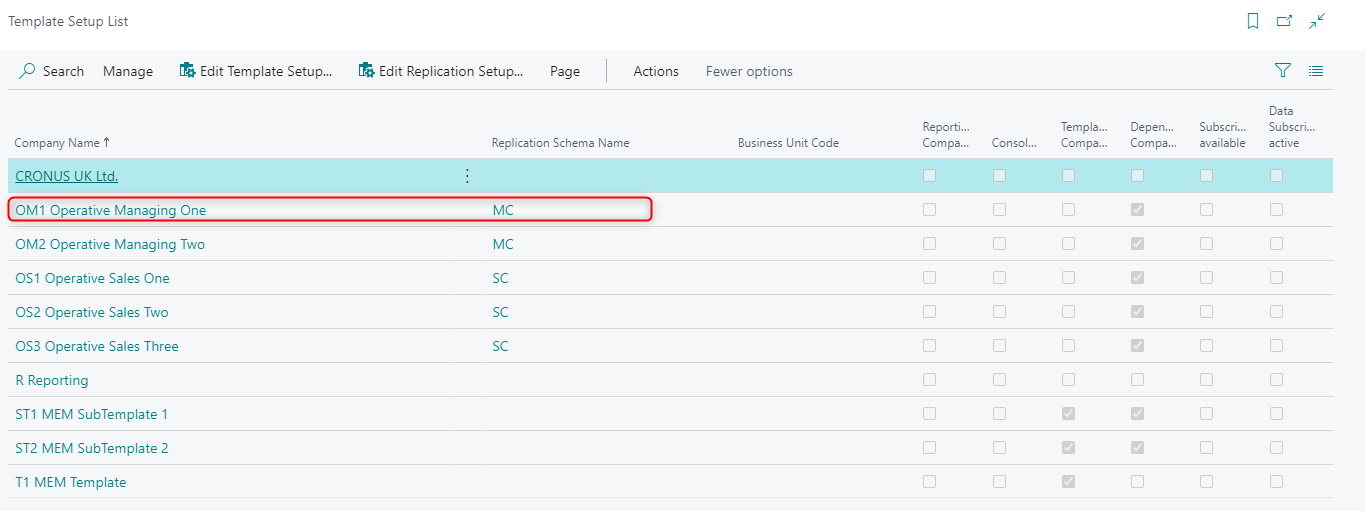This screenshot has height=511, width=1365.
Task: Open the Page menu
Action: [565, 71]
